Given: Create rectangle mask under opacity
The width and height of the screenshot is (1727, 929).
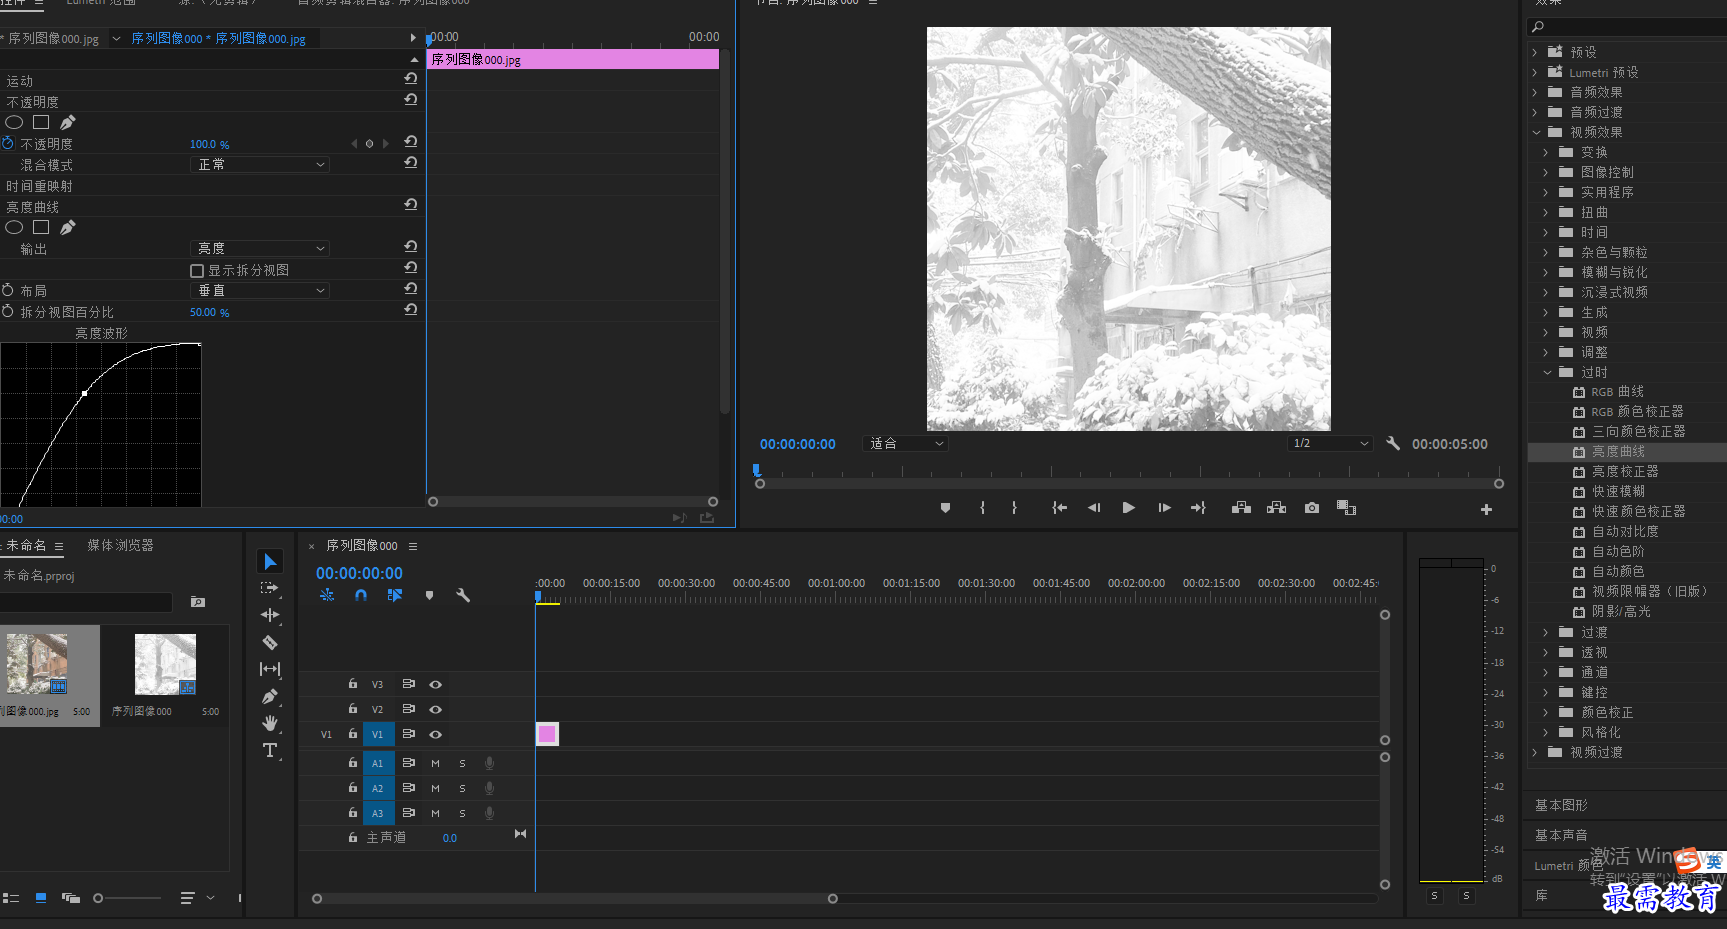Looking at the screenshot, I should point(41,122).
